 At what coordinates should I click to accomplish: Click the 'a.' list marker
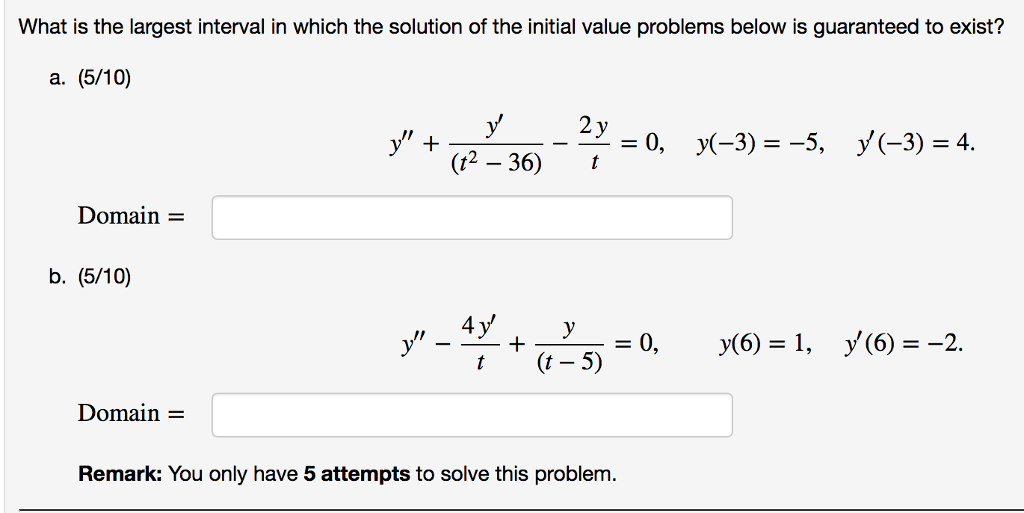click(57, 78)
